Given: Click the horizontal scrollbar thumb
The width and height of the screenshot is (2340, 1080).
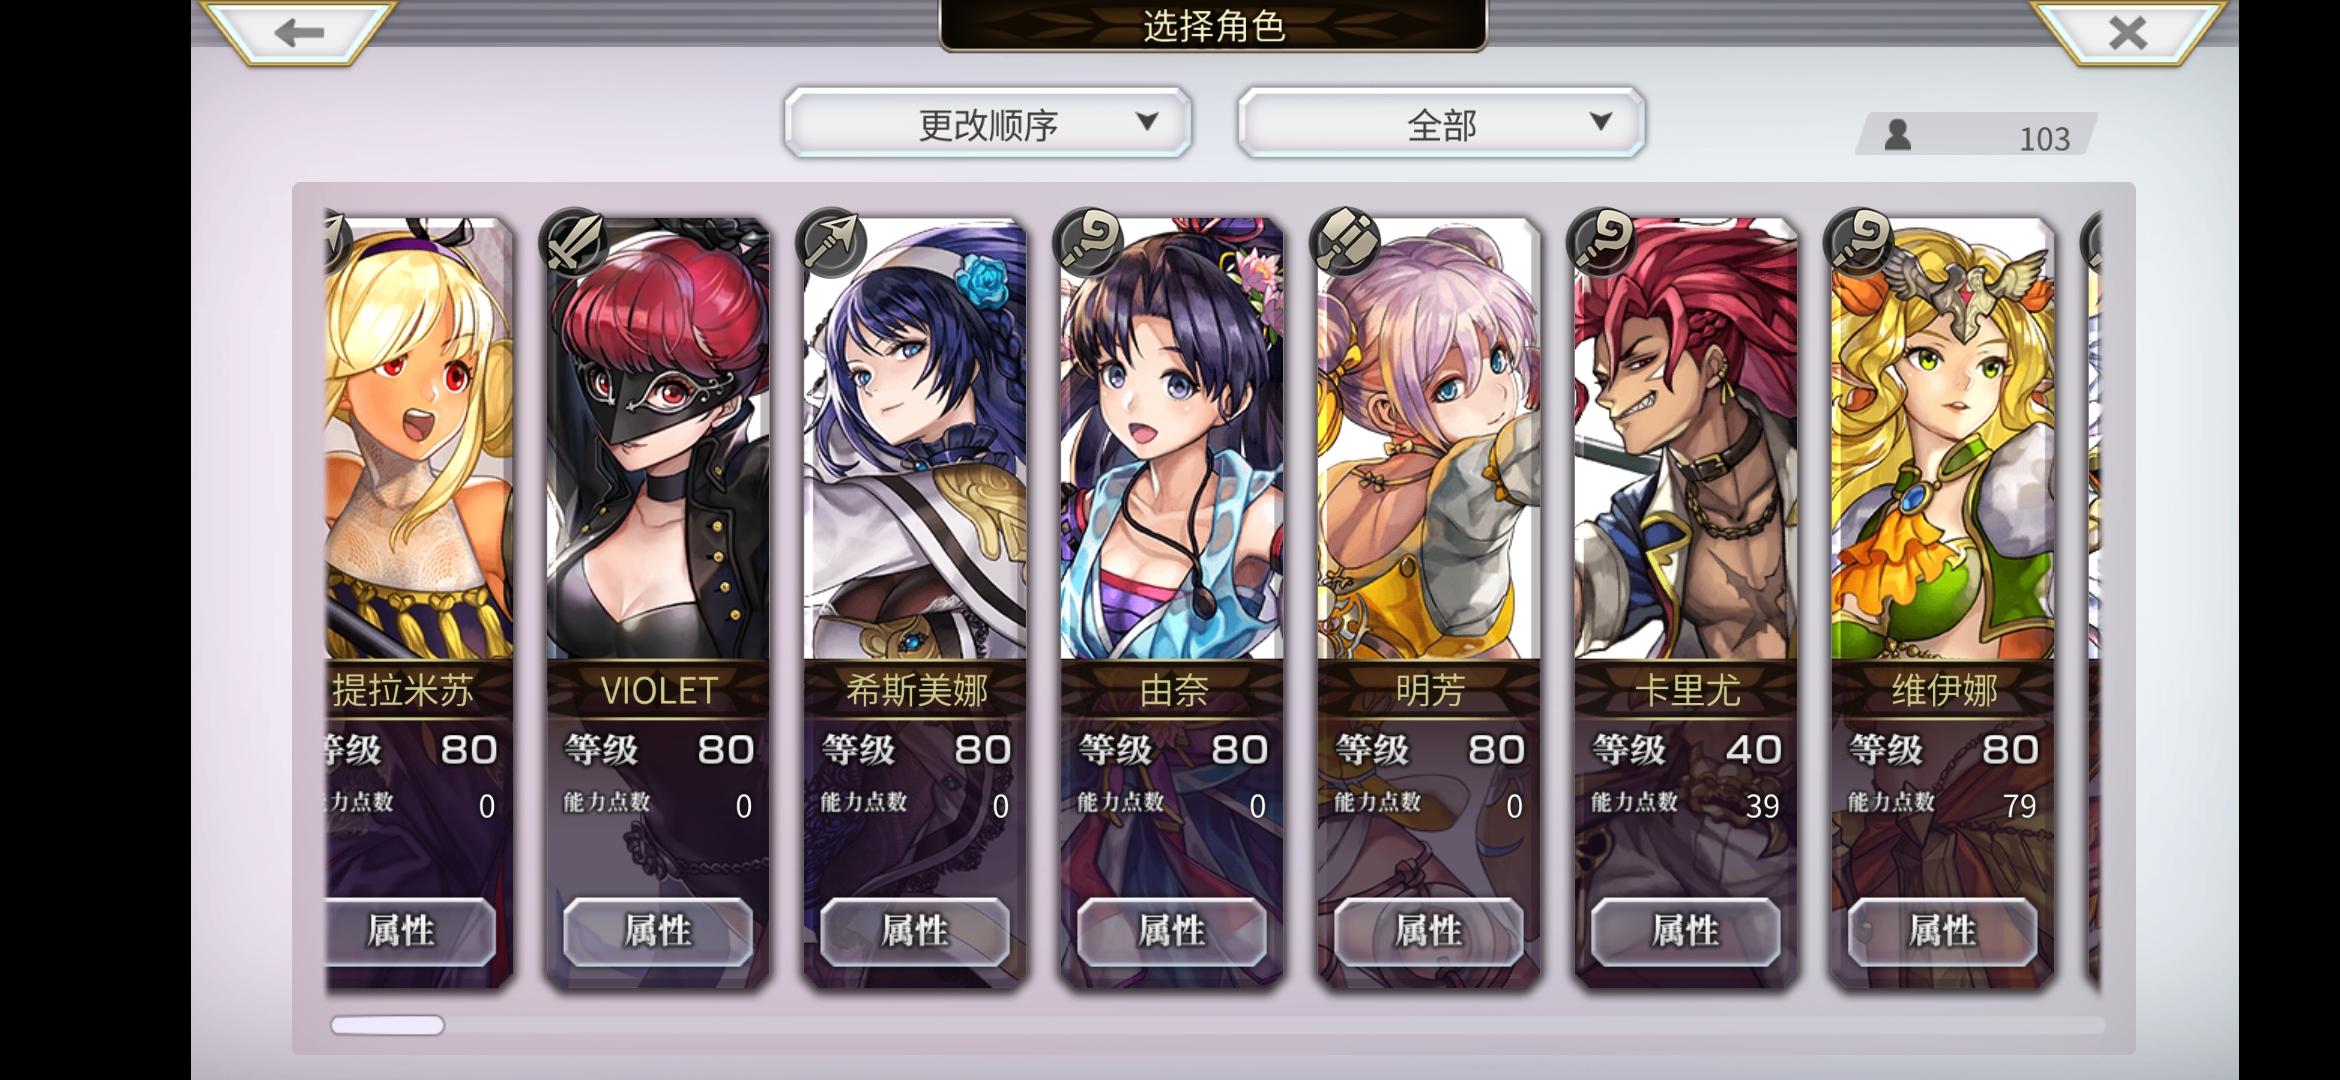Looking at the screenshot, I should (x=387, y=1025).
